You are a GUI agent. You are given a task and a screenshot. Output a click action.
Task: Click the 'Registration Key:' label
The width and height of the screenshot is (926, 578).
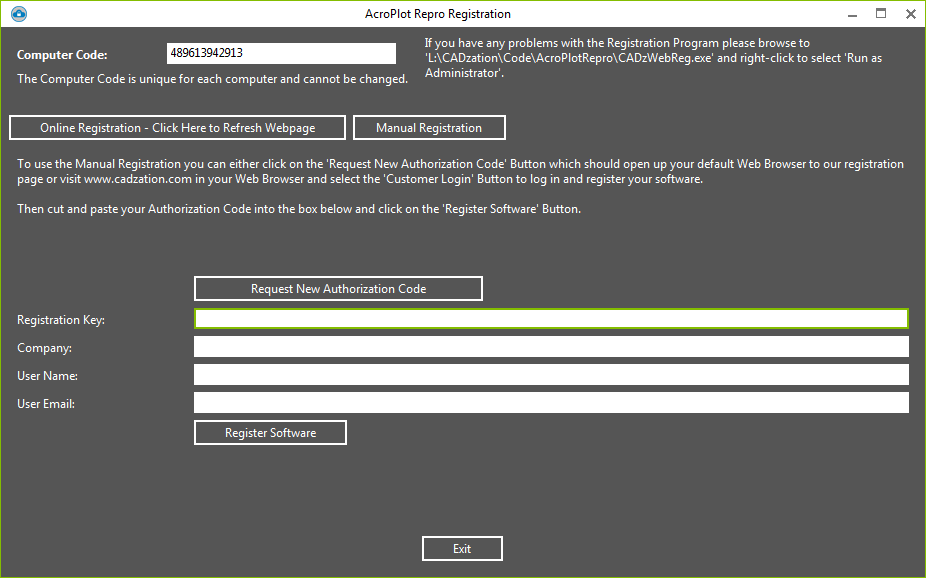(61, 320)
